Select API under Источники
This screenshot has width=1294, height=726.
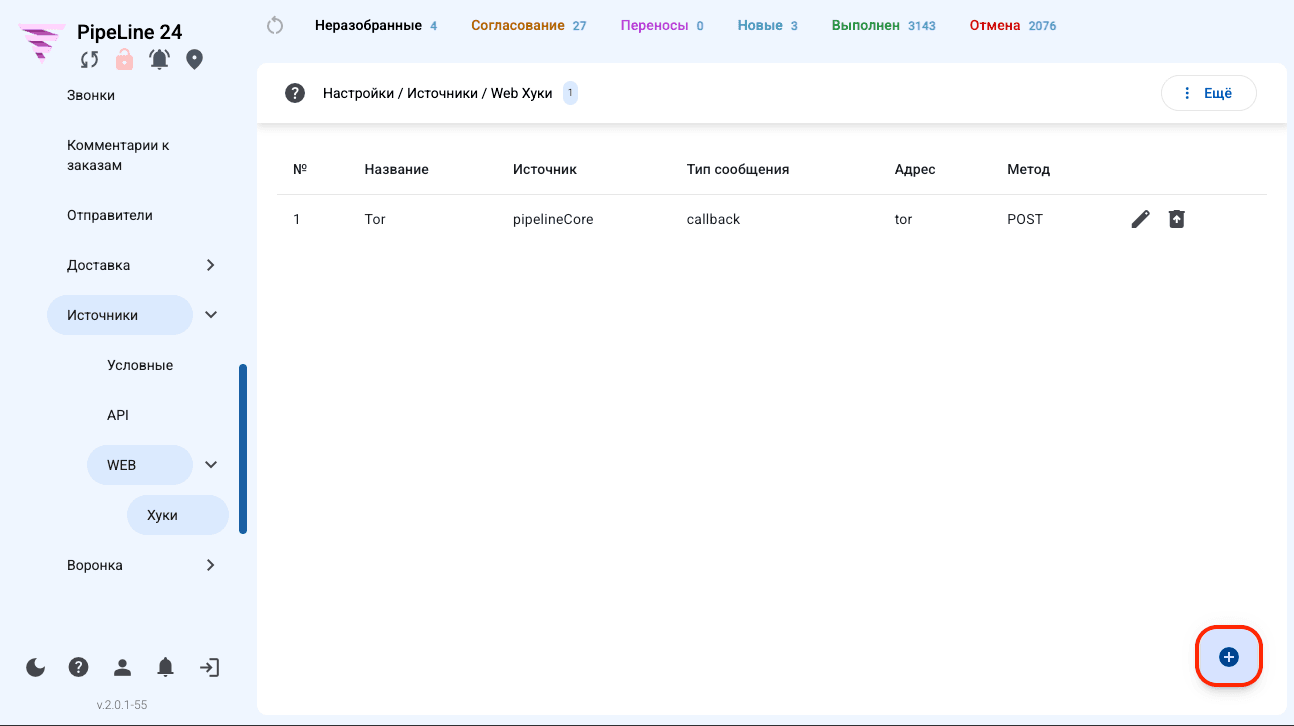[118, 415]
